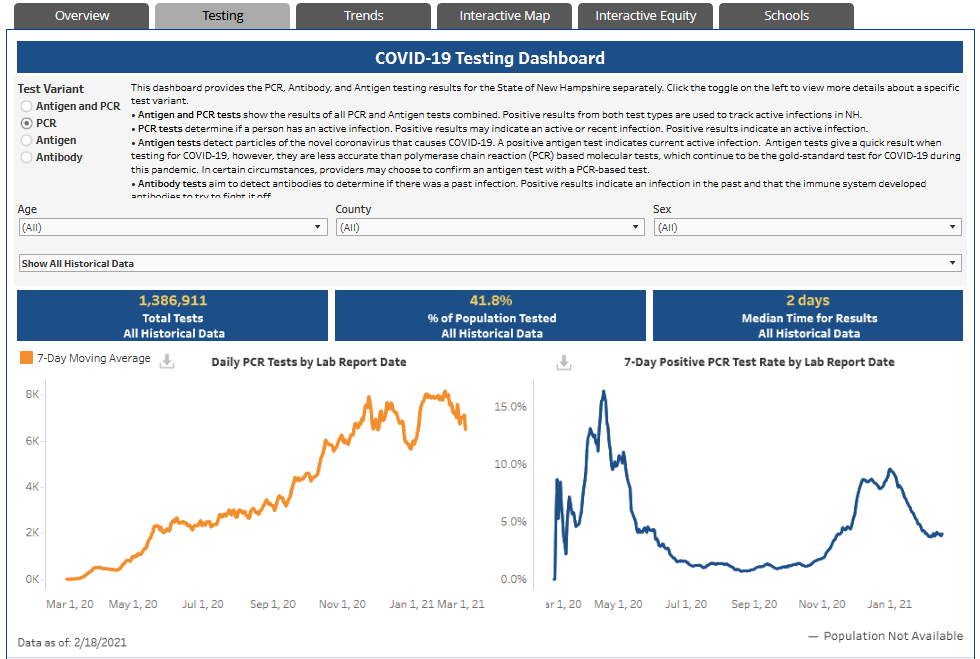Image resolution: width=980 pixels, height=659 pixels.
Task: Open the Sex filter dropdown
Action: click(808, 227)
